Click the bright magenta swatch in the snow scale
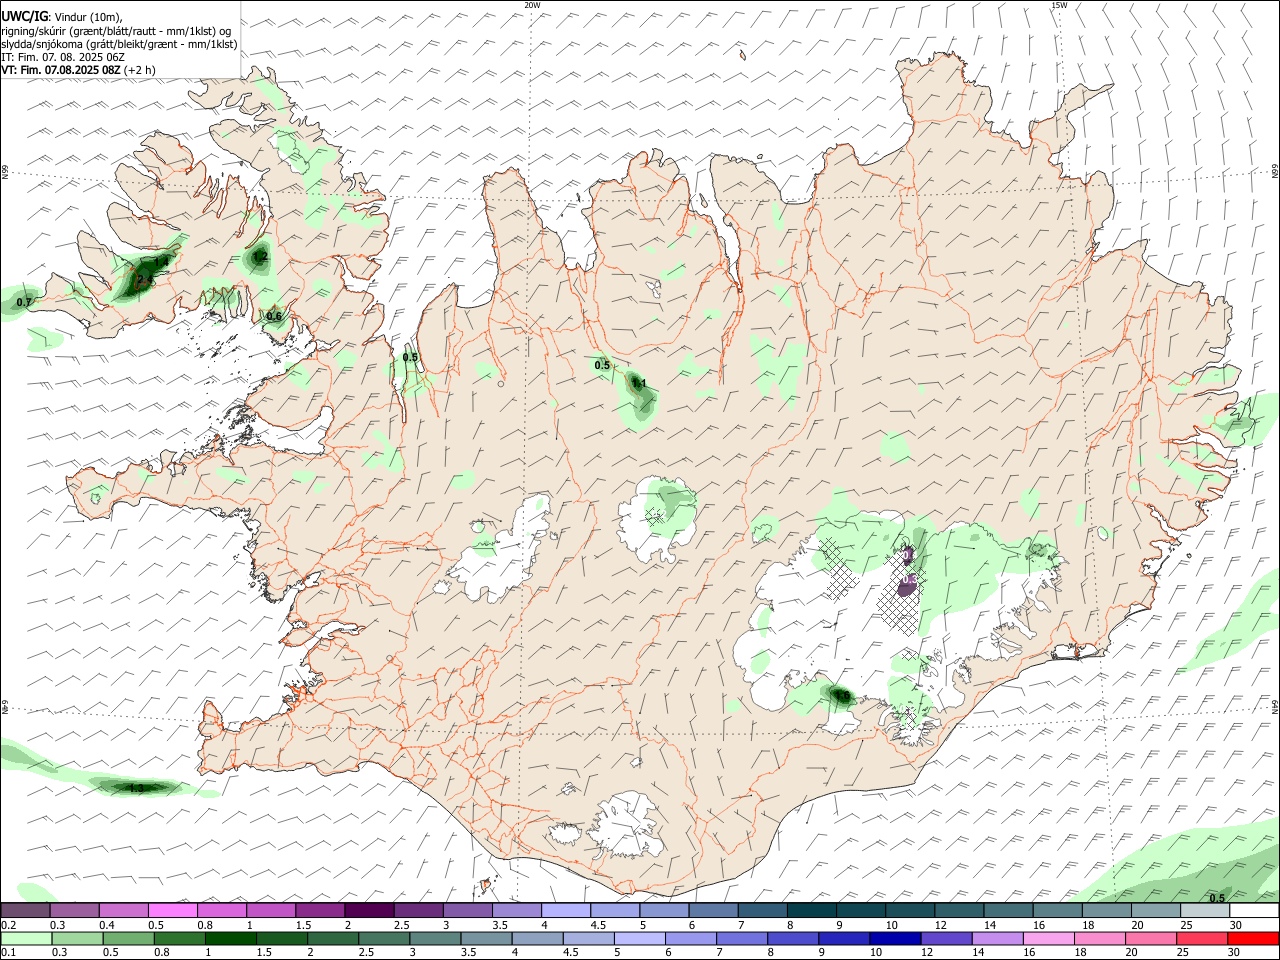The width and height of the screenshot is (1280, 960). click(172, 911)
